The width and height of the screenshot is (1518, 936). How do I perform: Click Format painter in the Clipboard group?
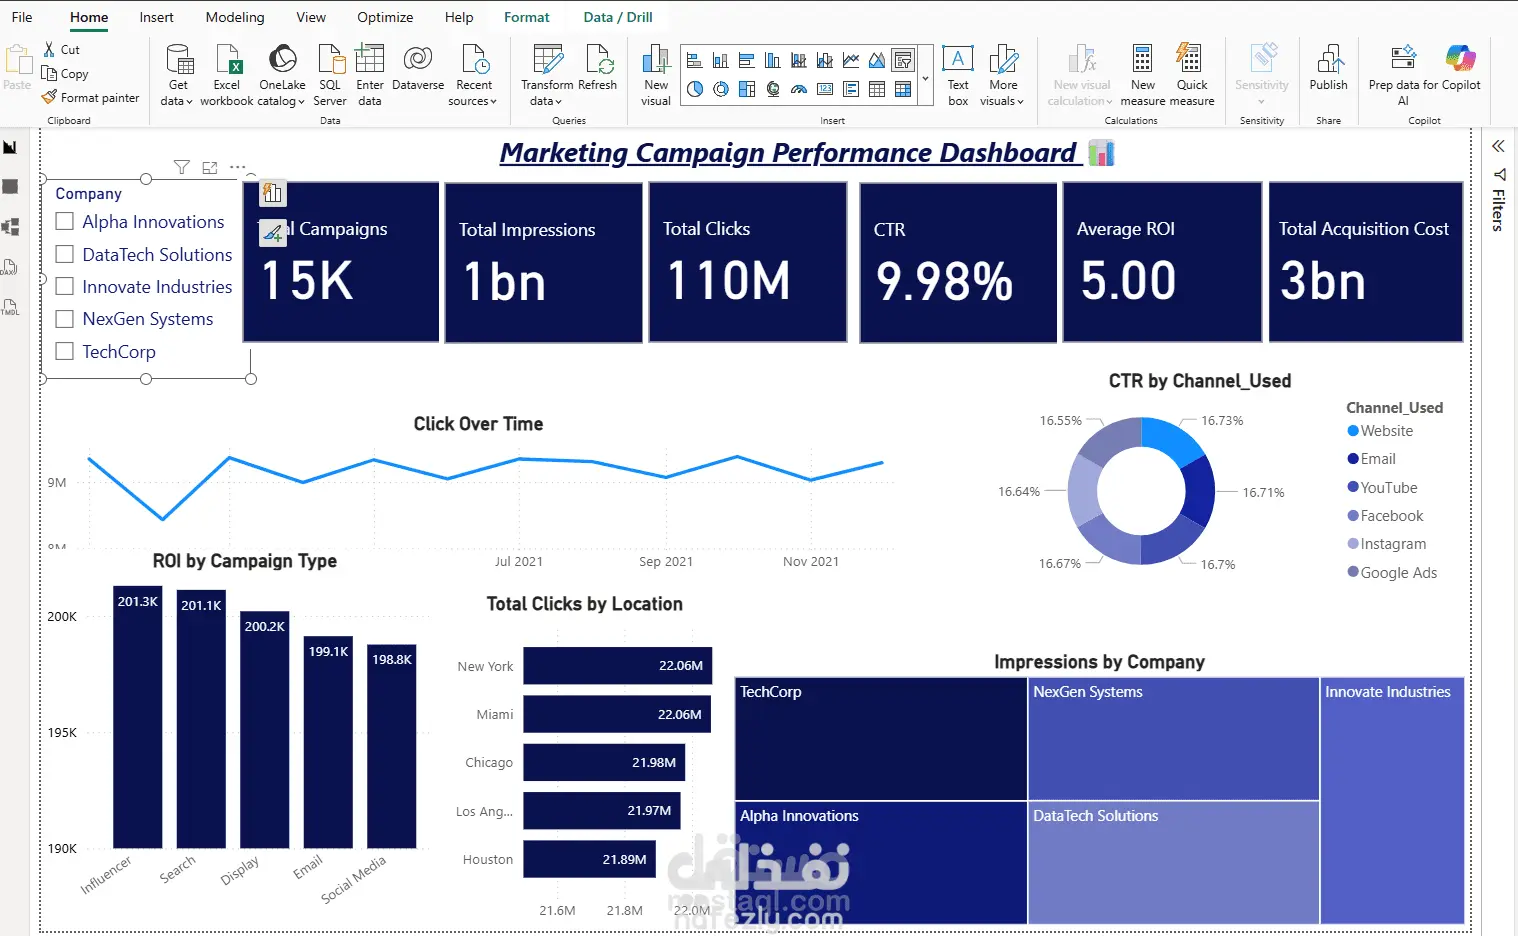(91, 98)
